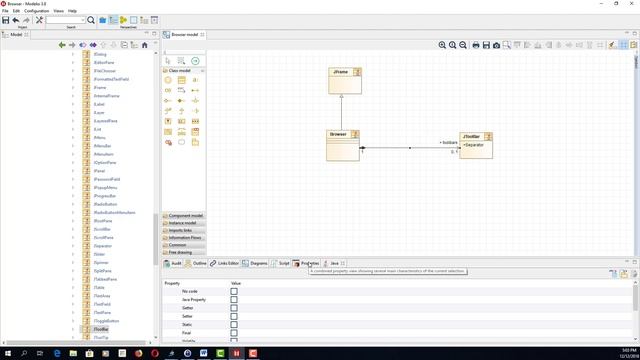Image resolution: width=640 pixels, height=360 pixels.
Task: Expand the JToolBar tree node
Action: click(73, 329)
